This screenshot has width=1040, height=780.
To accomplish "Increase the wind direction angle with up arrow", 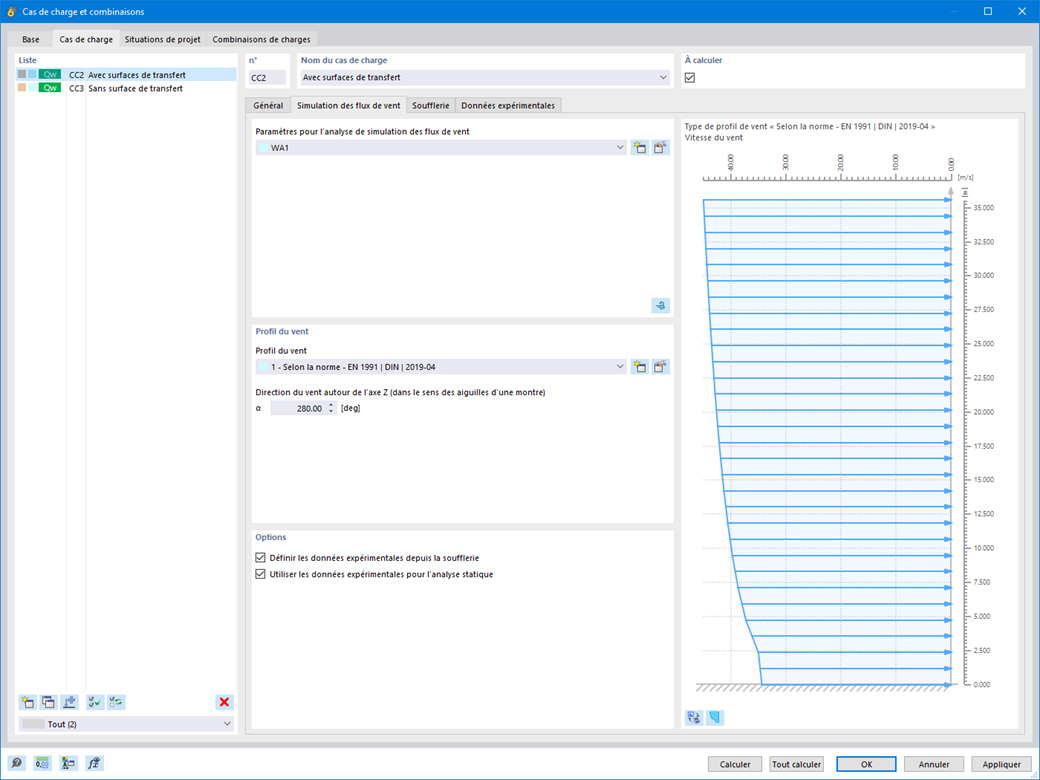I will point(332,405).
